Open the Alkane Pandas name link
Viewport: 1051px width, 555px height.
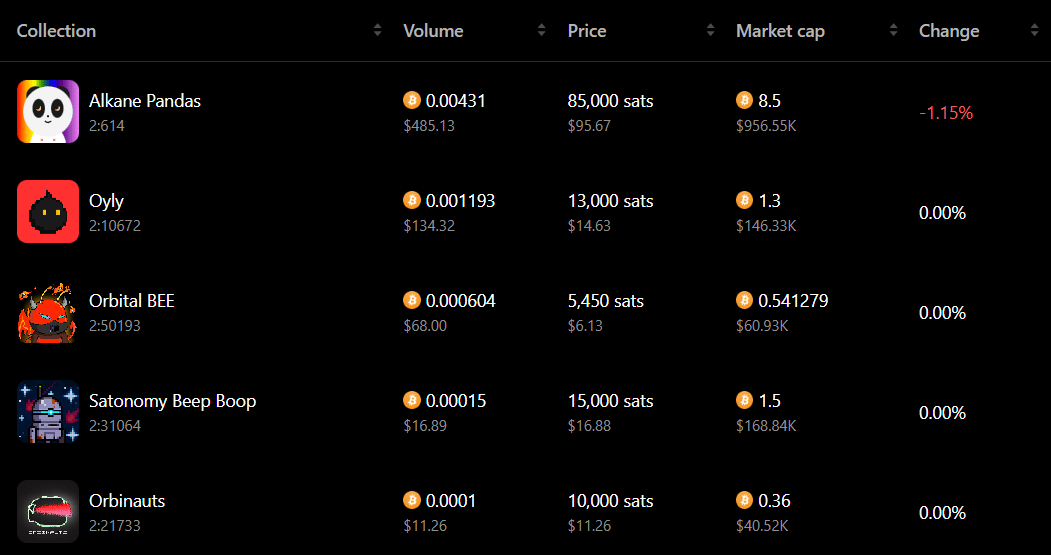pyautogui.click(x=145, y=101)
